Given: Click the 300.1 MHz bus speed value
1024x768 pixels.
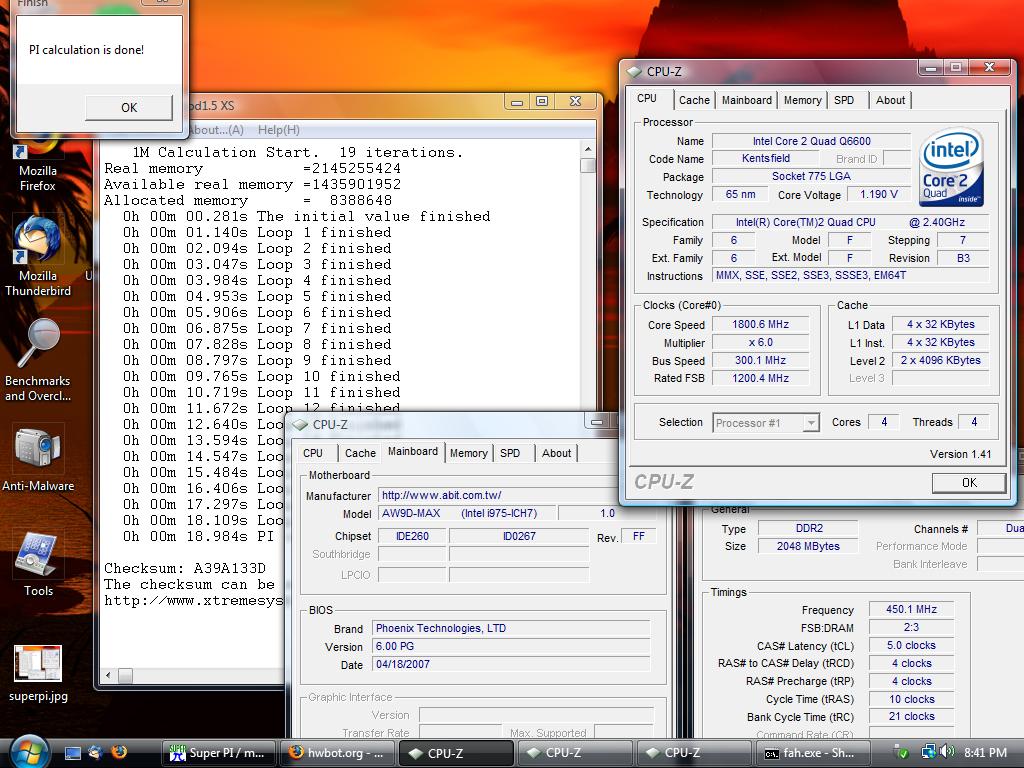Looking at the screenshot, I should (760, 360).
